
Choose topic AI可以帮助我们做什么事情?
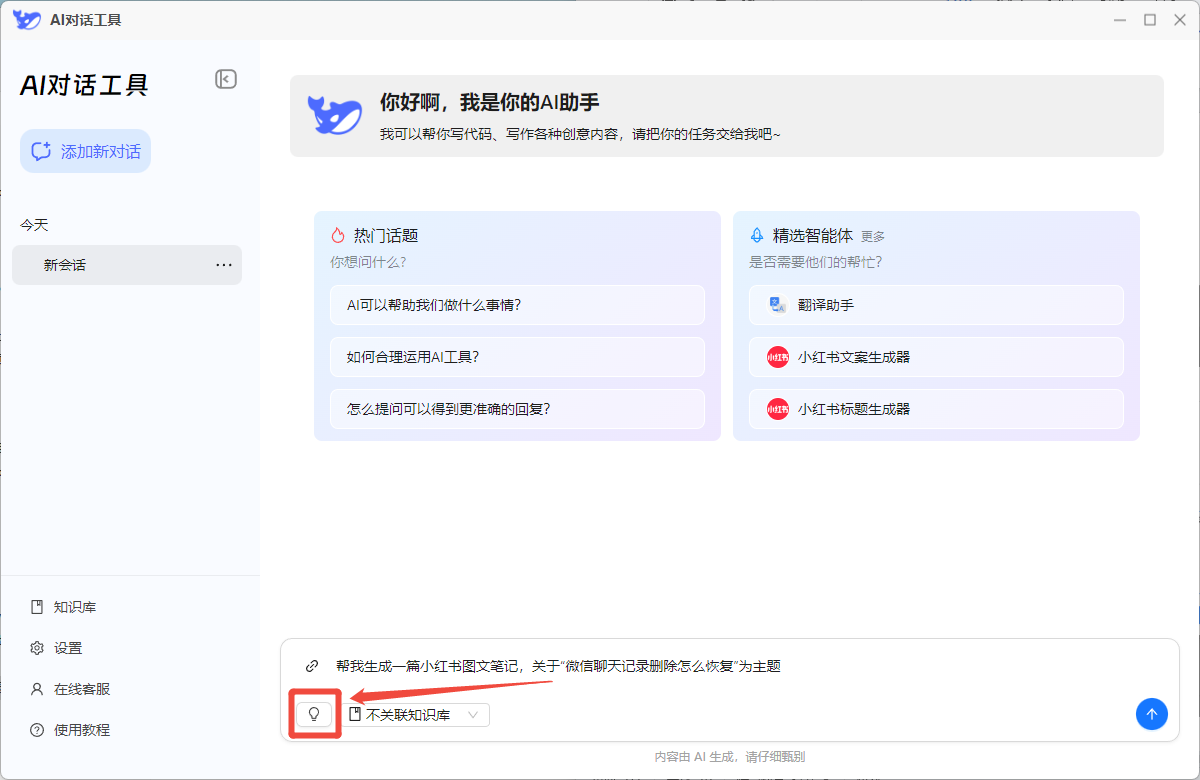click(x=517, y=305)
